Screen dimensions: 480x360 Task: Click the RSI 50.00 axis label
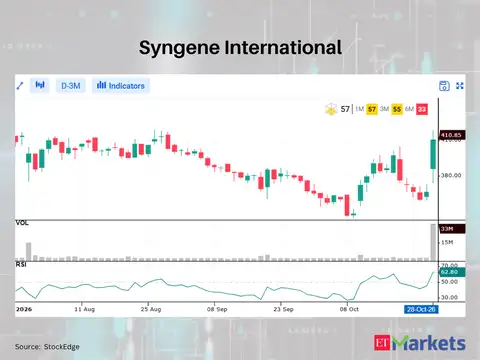click(x=449, y=282)
